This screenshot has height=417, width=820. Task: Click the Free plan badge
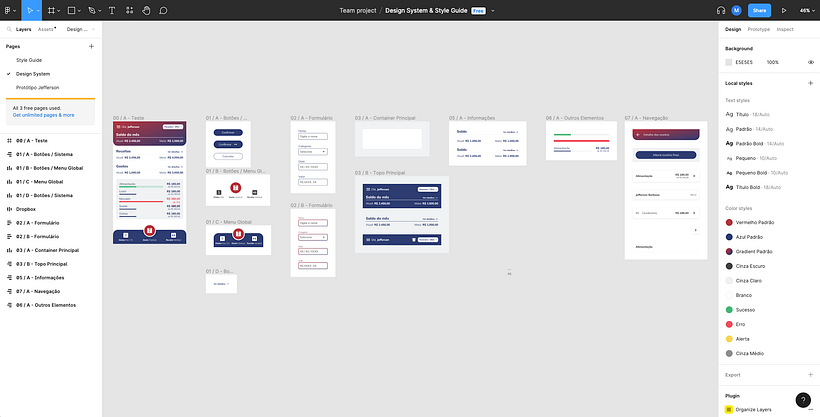(x=478, y=10)
